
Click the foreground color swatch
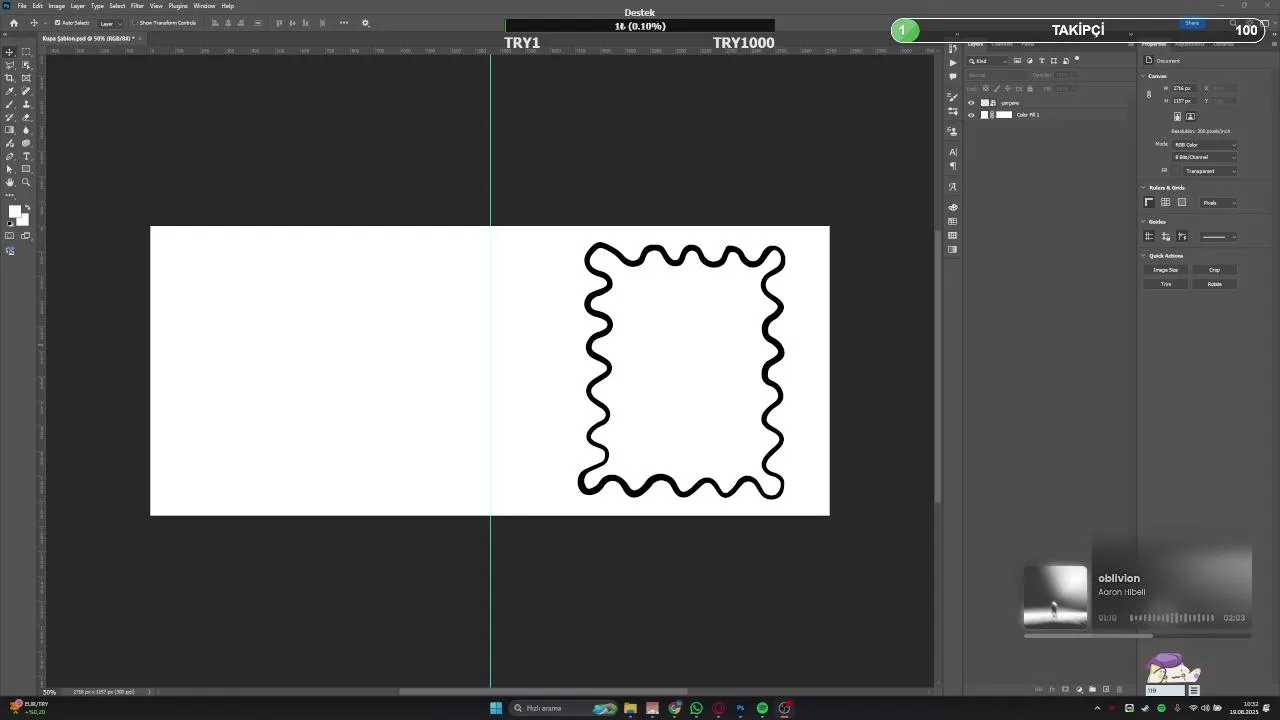pos(14,212)
